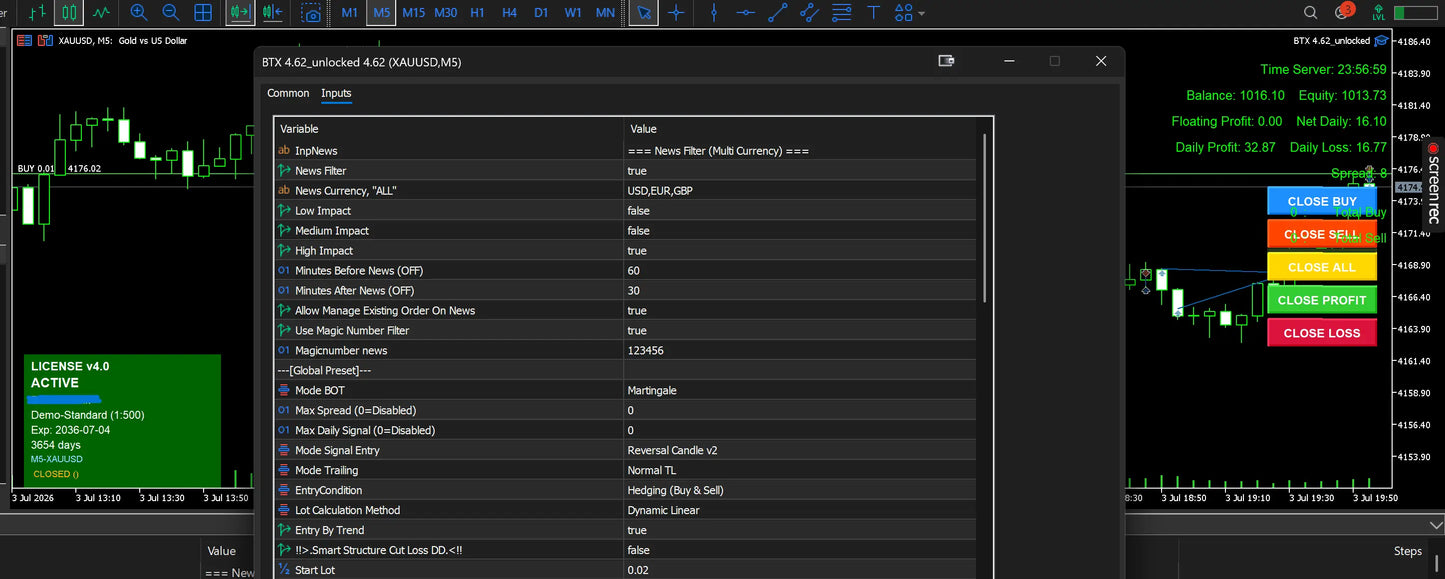Edit Minutes Before News value 60
Screen dimensions: 1445x579
point(799,271)
